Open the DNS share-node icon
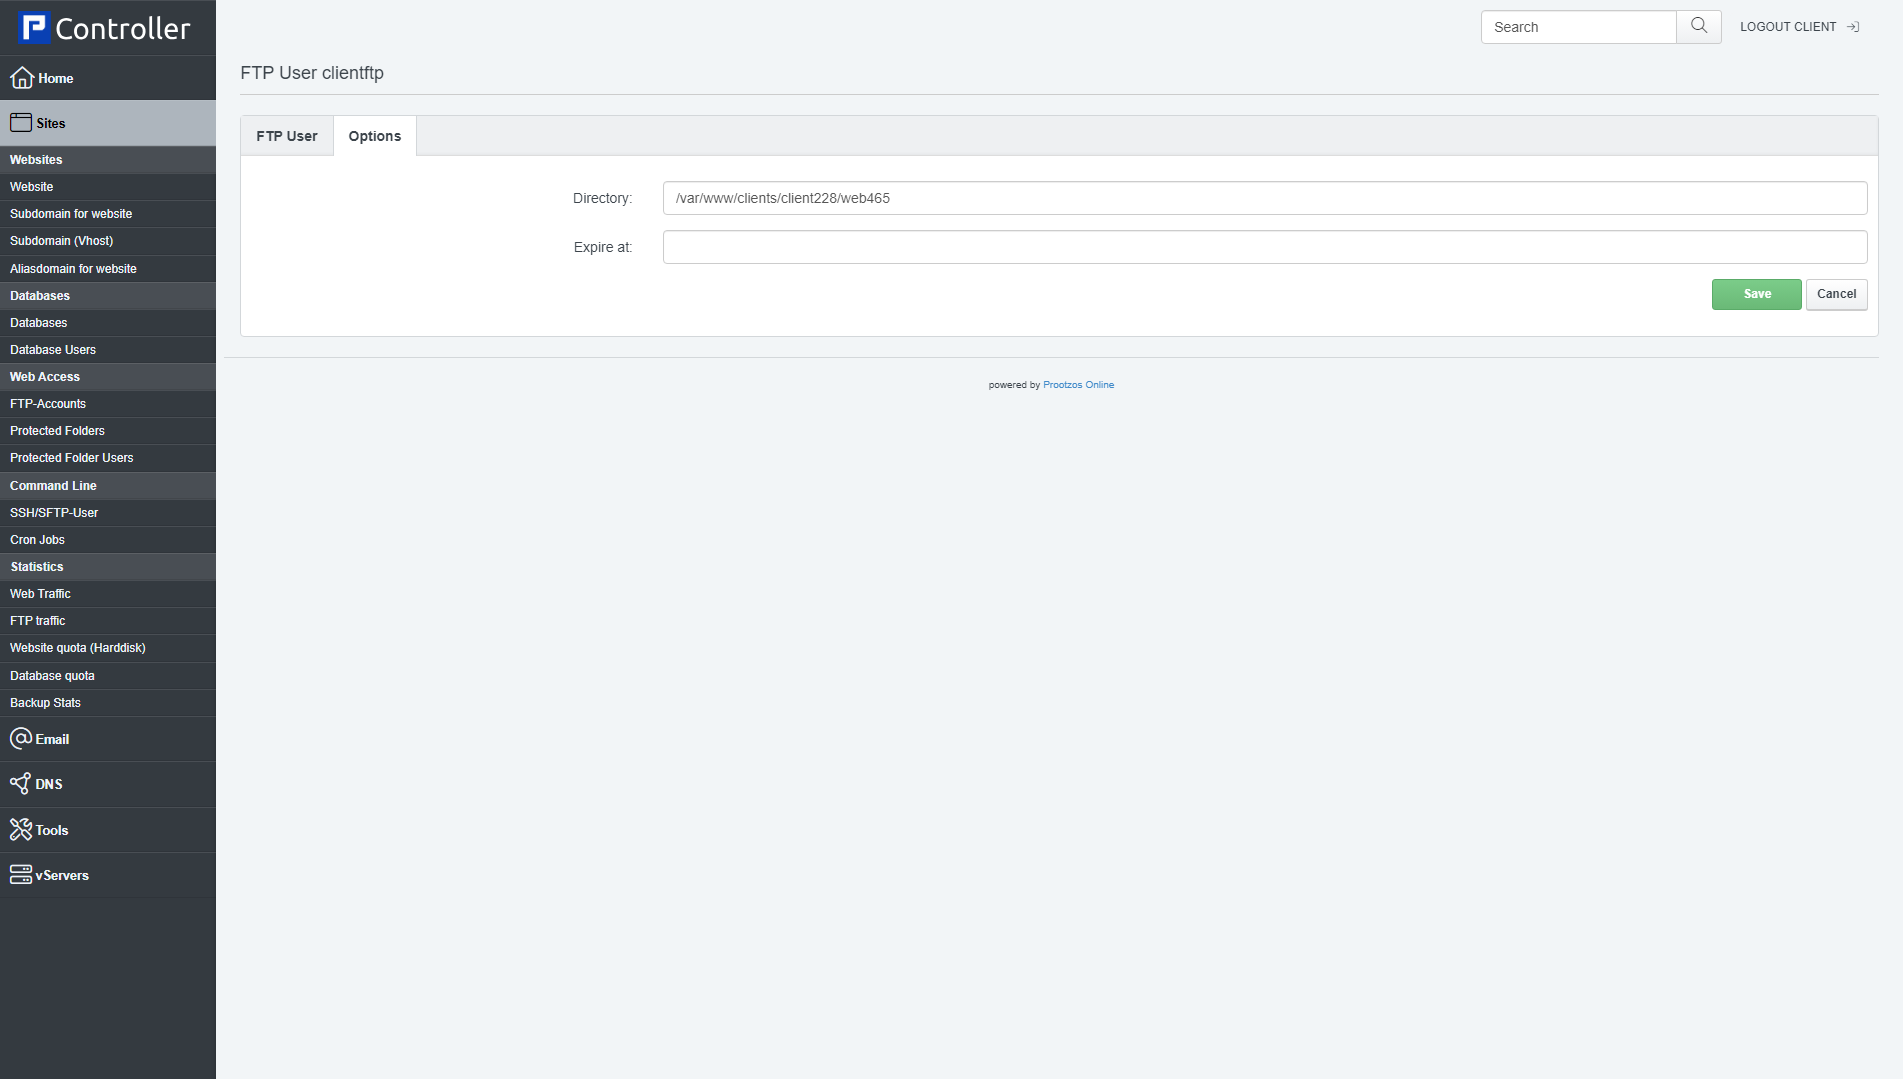This screenshot has width=1903, height=1079. (x=20, y=784)
